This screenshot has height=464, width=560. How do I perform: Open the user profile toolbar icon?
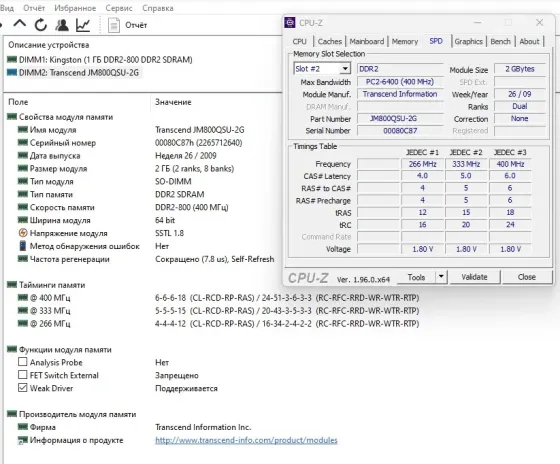62,25
